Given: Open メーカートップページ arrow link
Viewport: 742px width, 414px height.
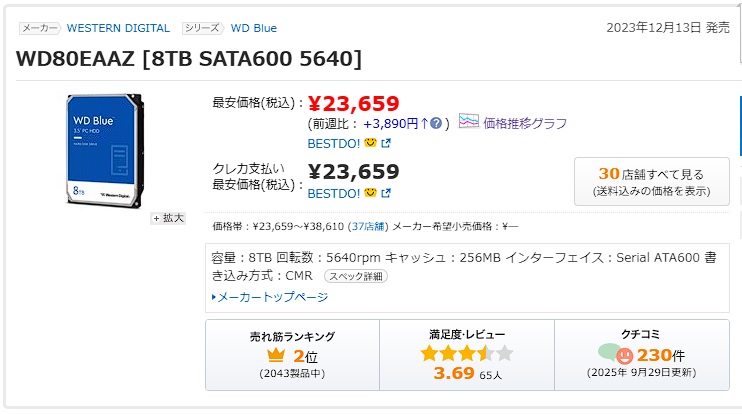Looking at the screenshot, I should click(270, 297).
